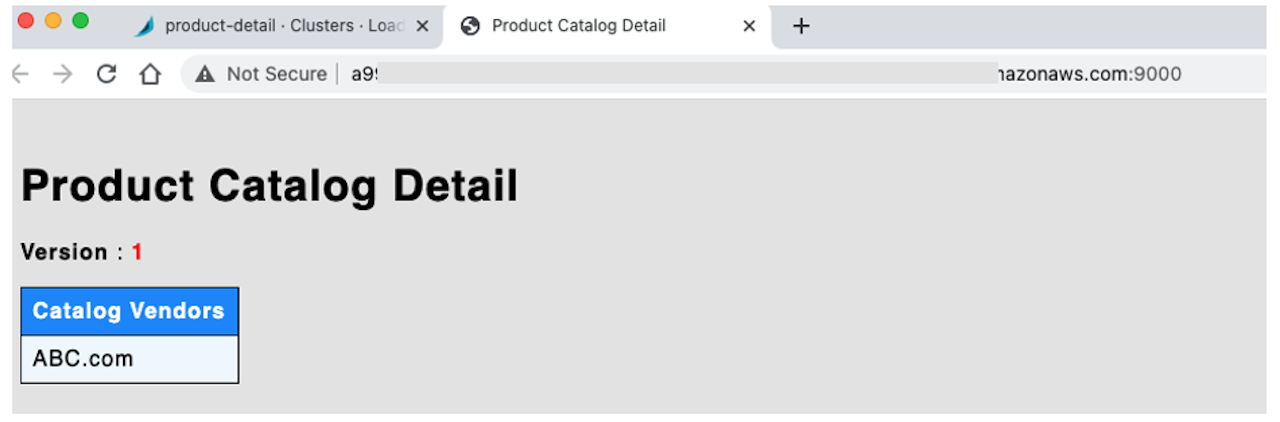Go to the home page icon
1280x422 pixels.
pos(150,74)
